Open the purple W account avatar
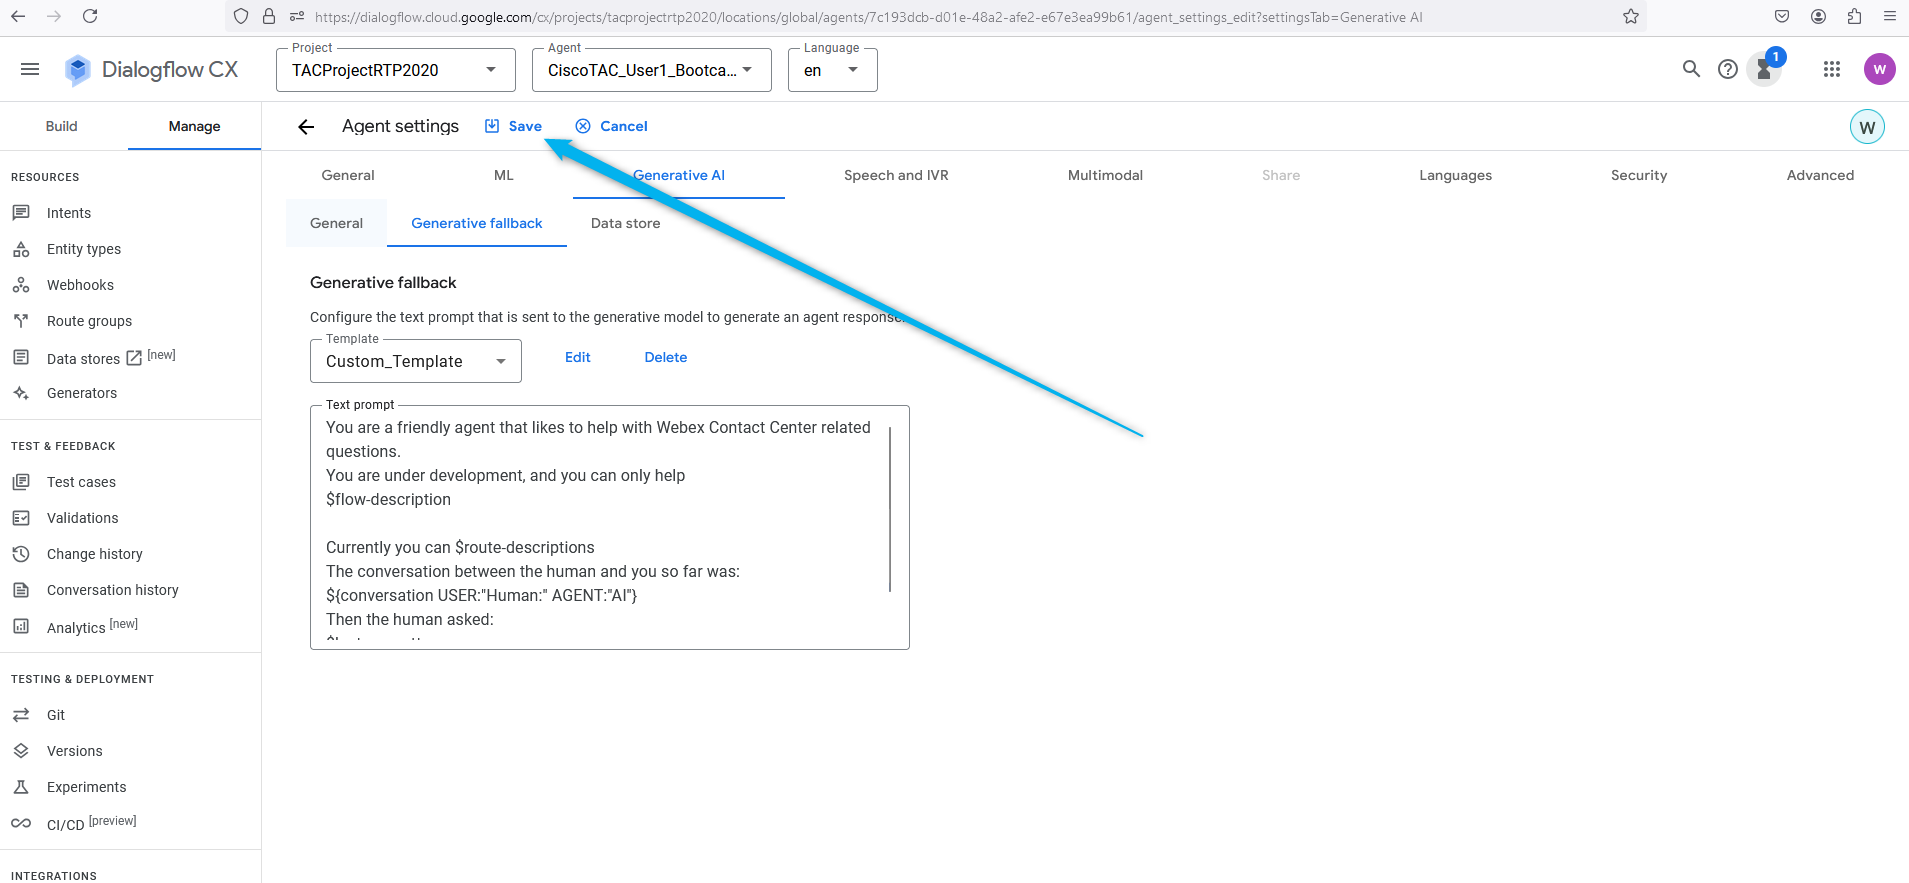 1880,69
